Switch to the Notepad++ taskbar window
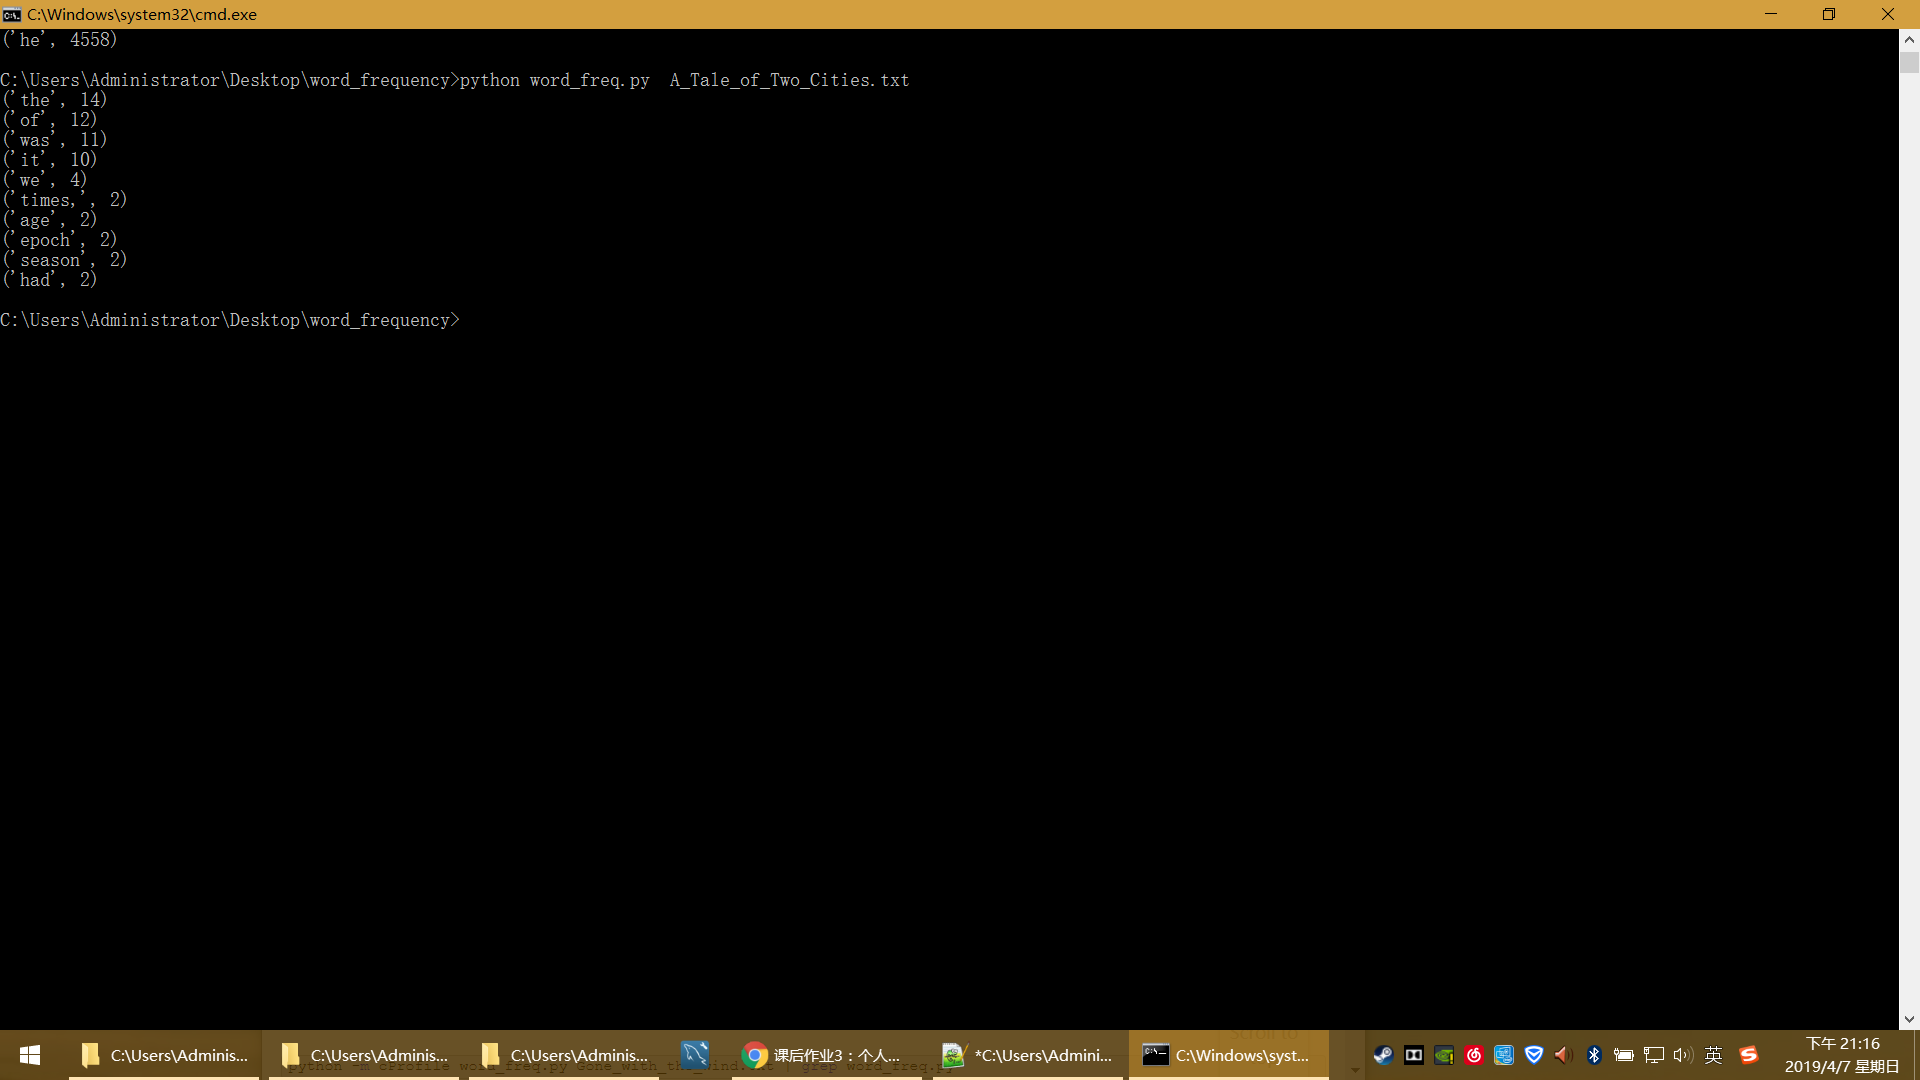 tap(1028, 1055)
